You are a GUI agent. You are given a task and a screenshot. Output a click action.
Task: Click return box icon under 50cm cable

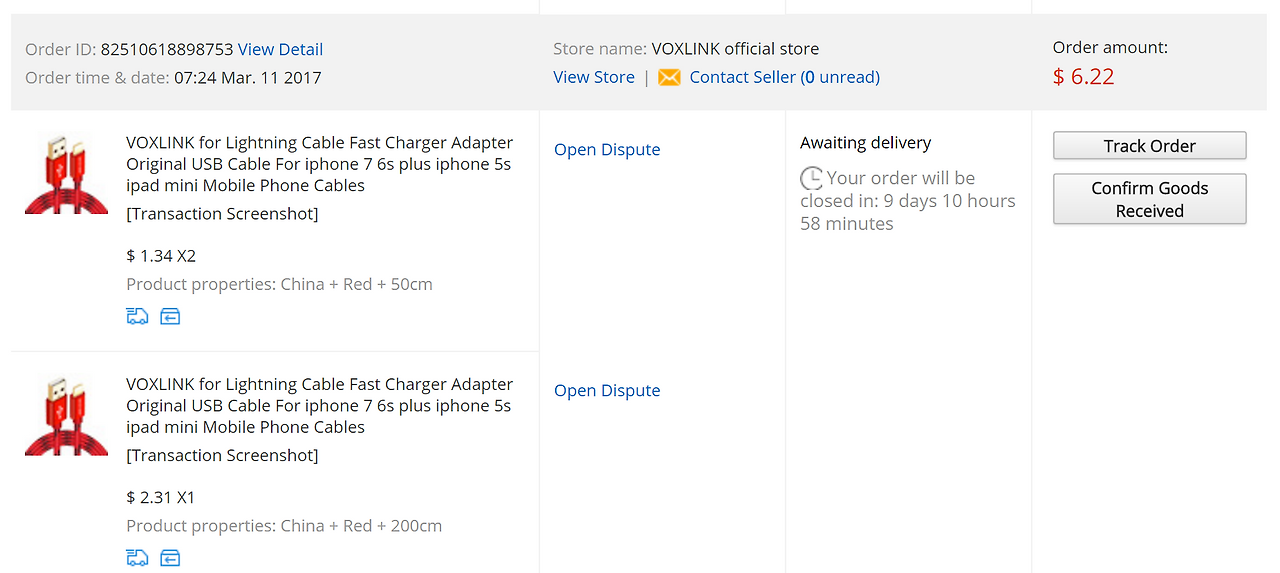click(170, 317)
